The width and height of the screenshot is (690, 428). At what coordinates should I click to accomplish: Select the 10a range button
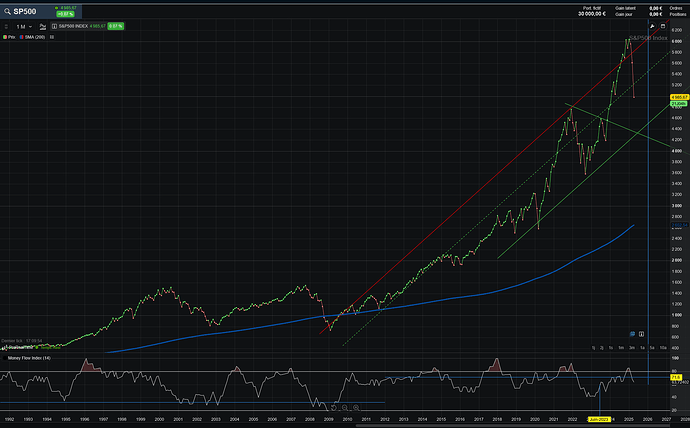[663, 348]
